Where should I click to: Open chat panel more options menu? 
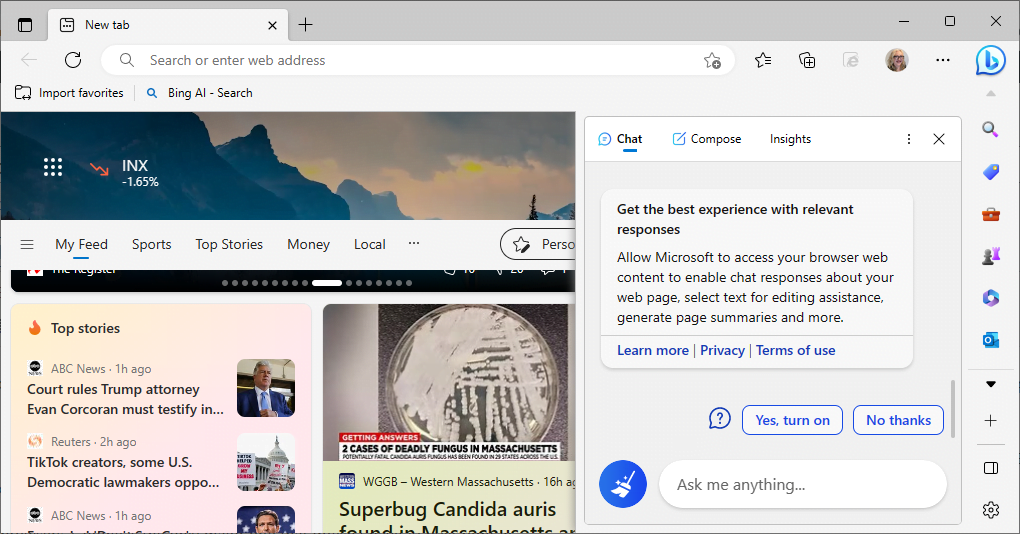pos(909,139)
